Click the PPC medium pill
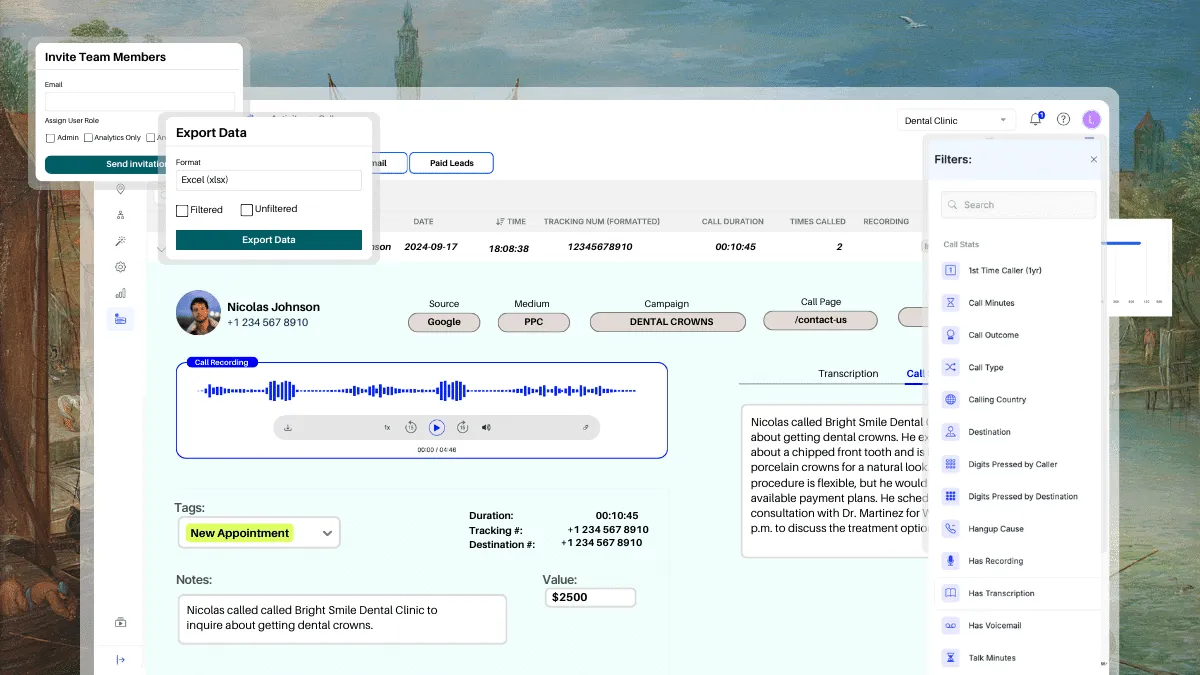The height and width of the screenshot is (675, 1200). (x=533, y=322)
